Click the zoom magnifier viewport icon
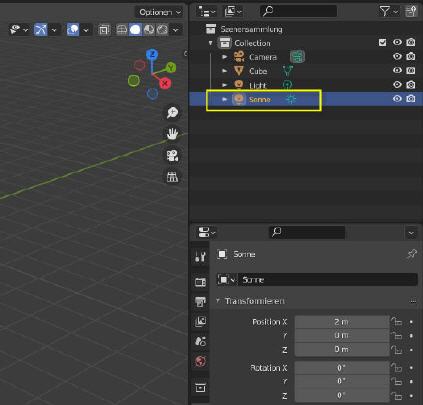The image size is (423, 405). click(x=172, y=113)
